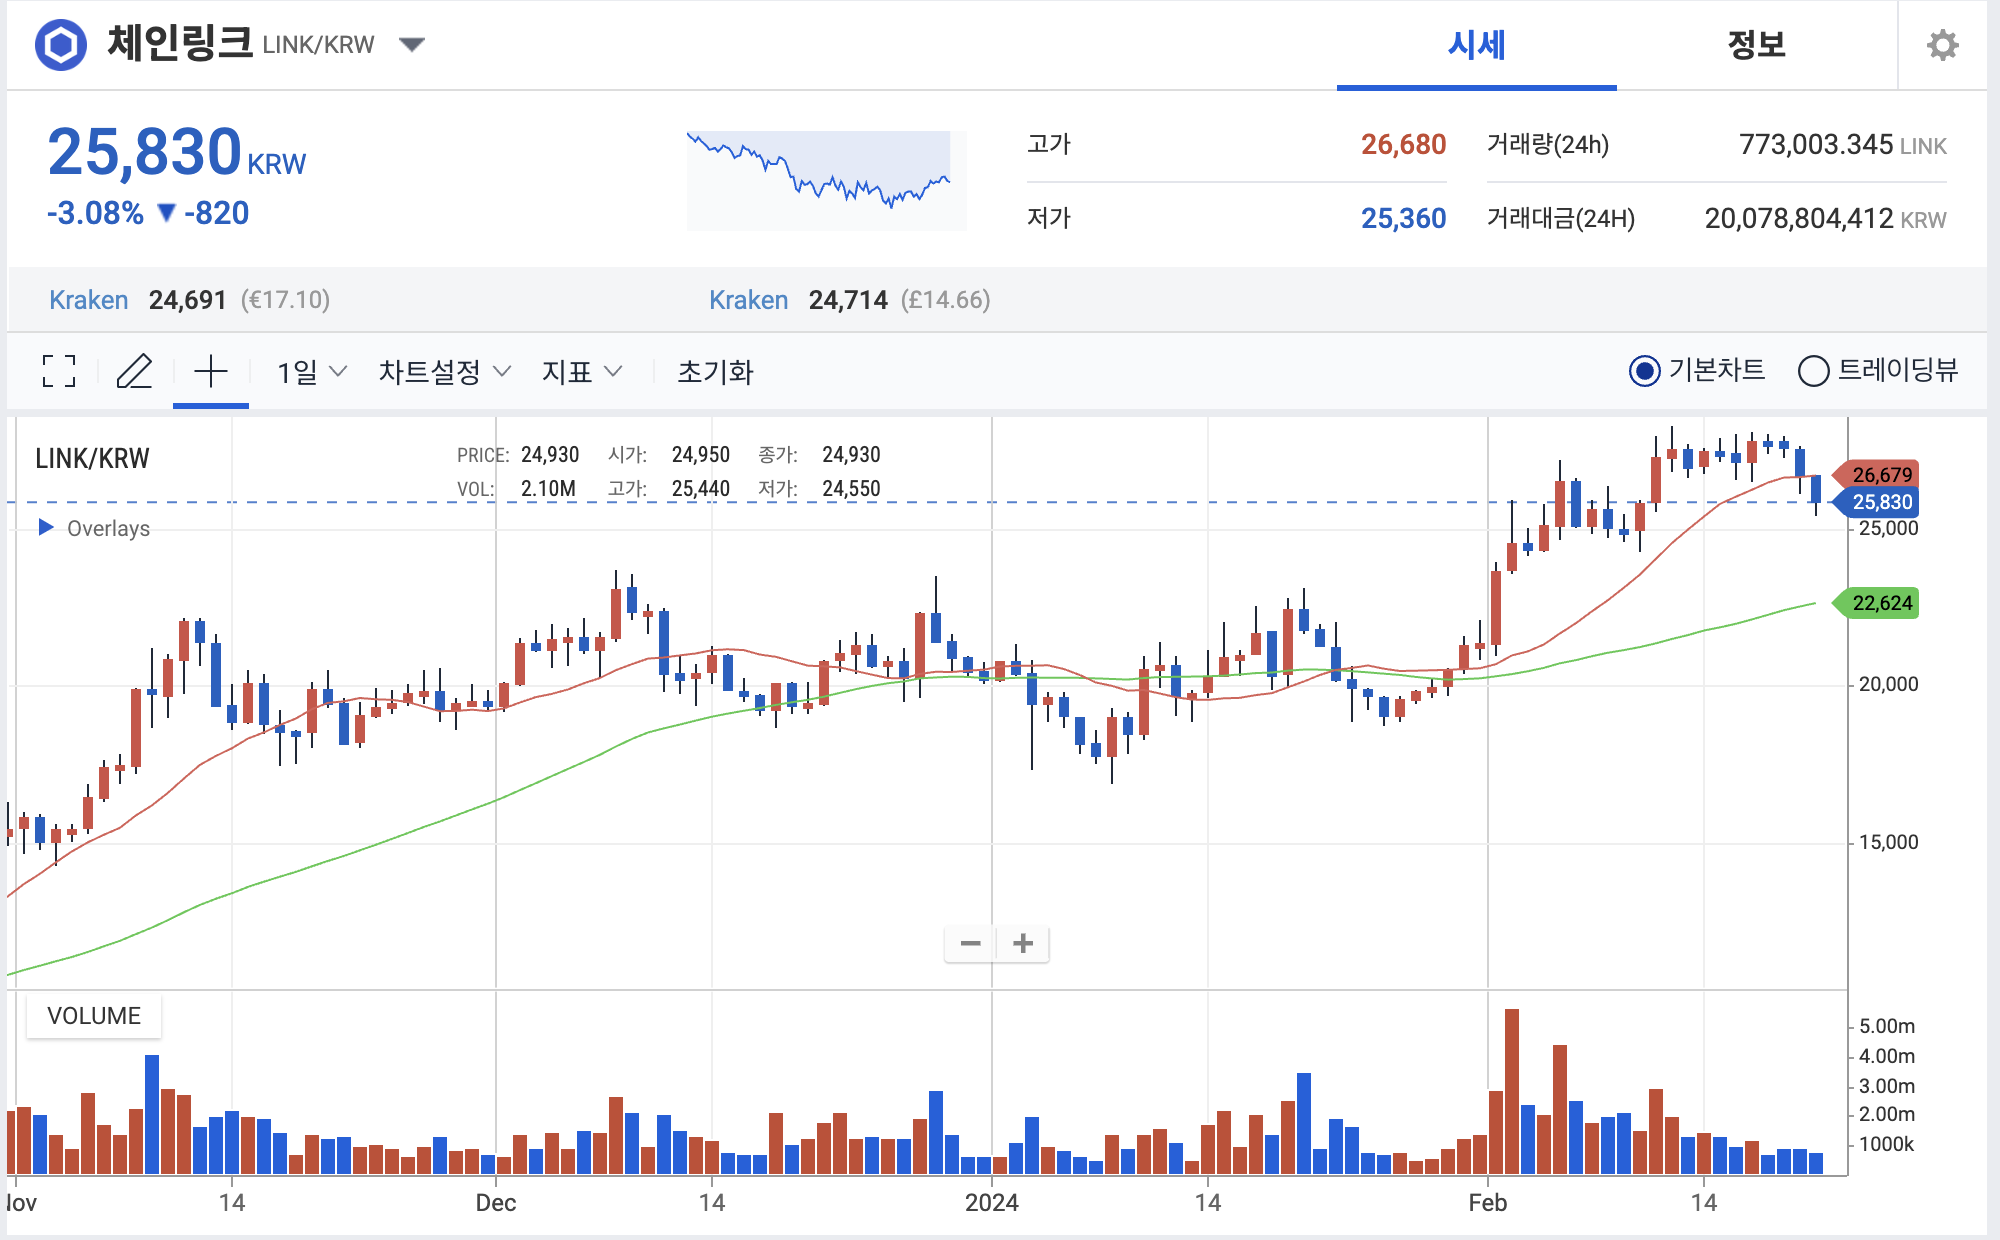Open the LINK/KRW market dropdown arrow
The height and width of the screenshot is (1240, 2000).
click(412, 44)
